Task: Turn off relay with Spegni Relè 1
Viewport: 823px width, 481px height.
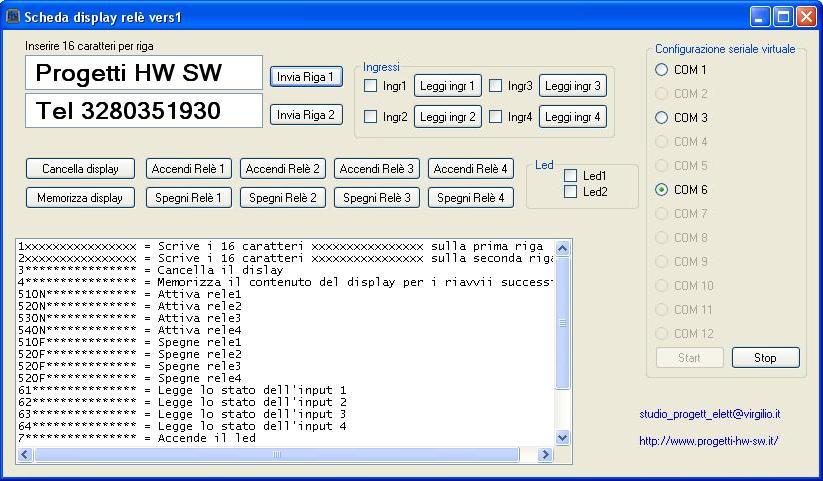Action: [188, 198]
